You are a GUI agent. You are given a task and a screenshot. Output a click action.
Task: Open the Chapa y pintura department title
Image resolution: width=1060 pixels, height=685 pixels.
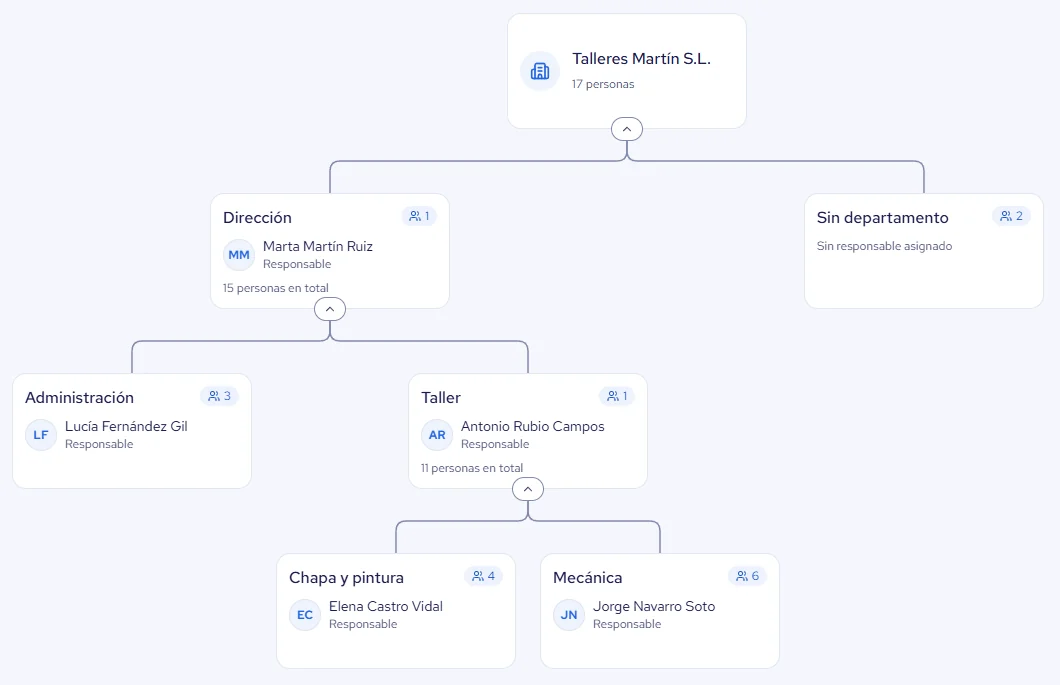347,577
